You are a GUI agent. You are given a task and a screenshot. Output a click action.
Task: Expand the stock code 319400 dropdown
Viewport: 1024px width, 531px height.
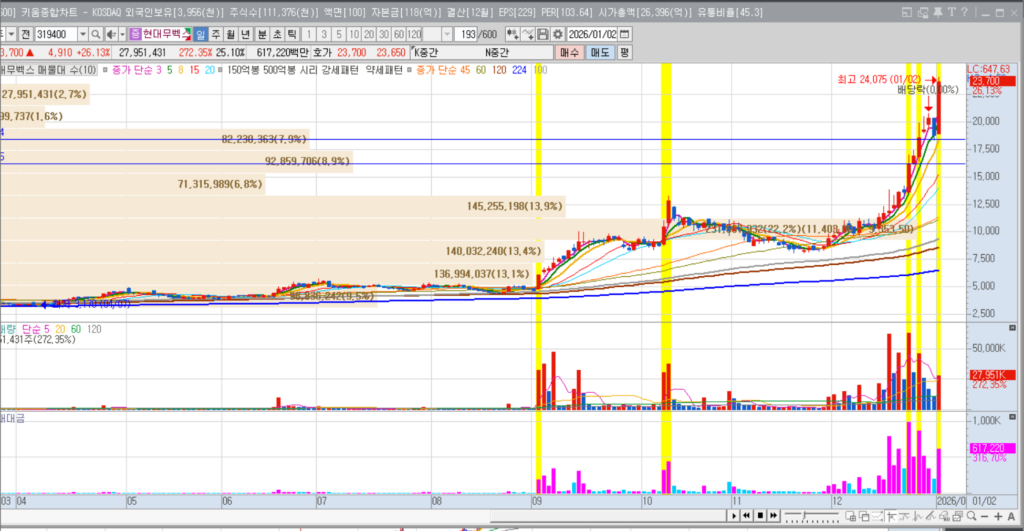coord(83,34)
